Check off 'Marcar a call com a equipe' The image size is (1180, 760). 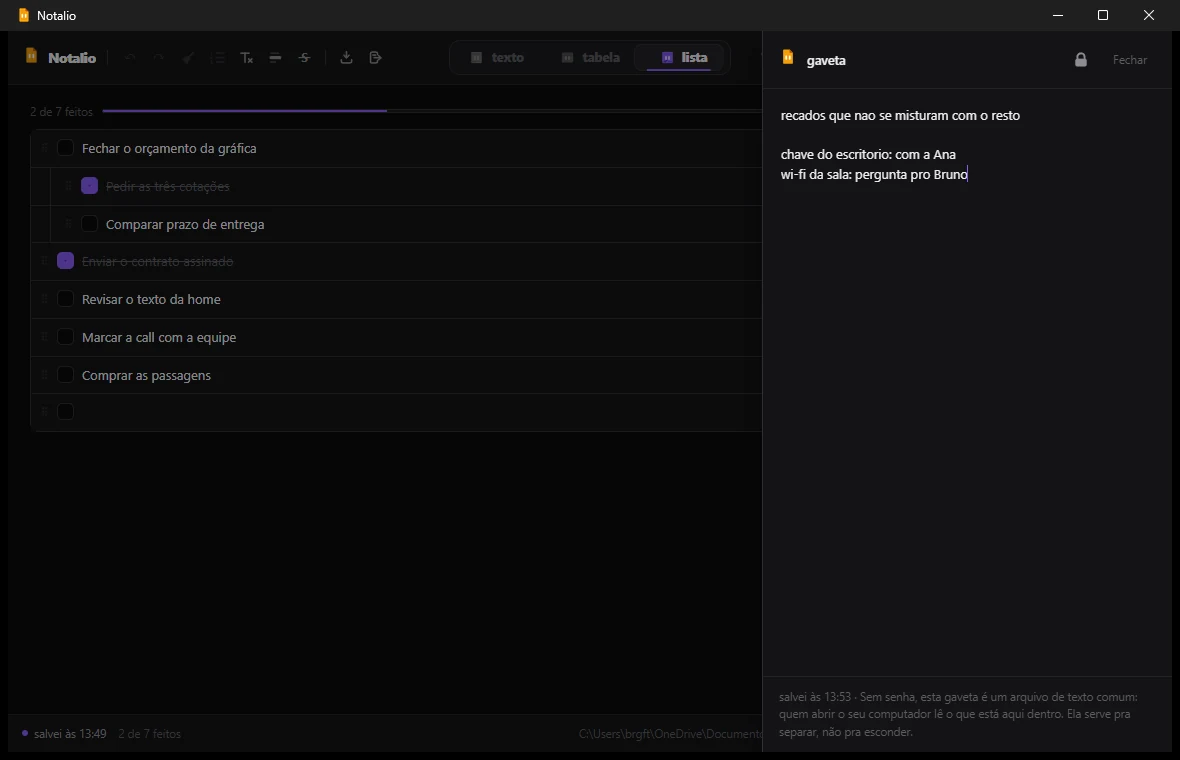[x=65, y=337]
